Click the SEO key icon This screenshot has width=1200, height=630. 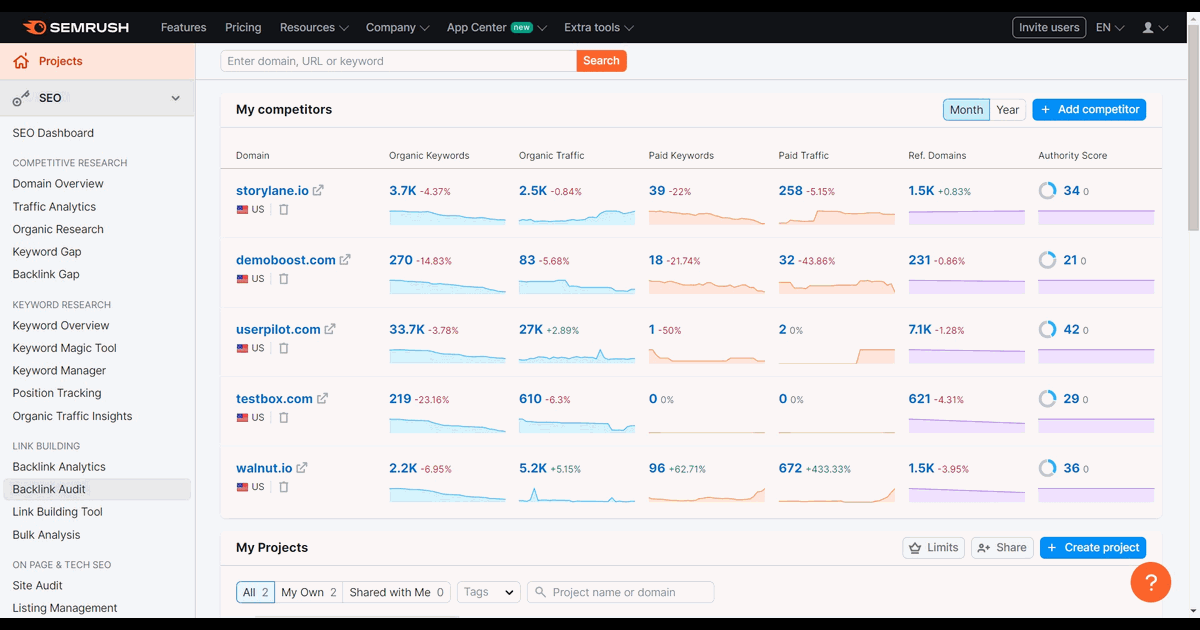pyautogui.click(x=21, y=98)
